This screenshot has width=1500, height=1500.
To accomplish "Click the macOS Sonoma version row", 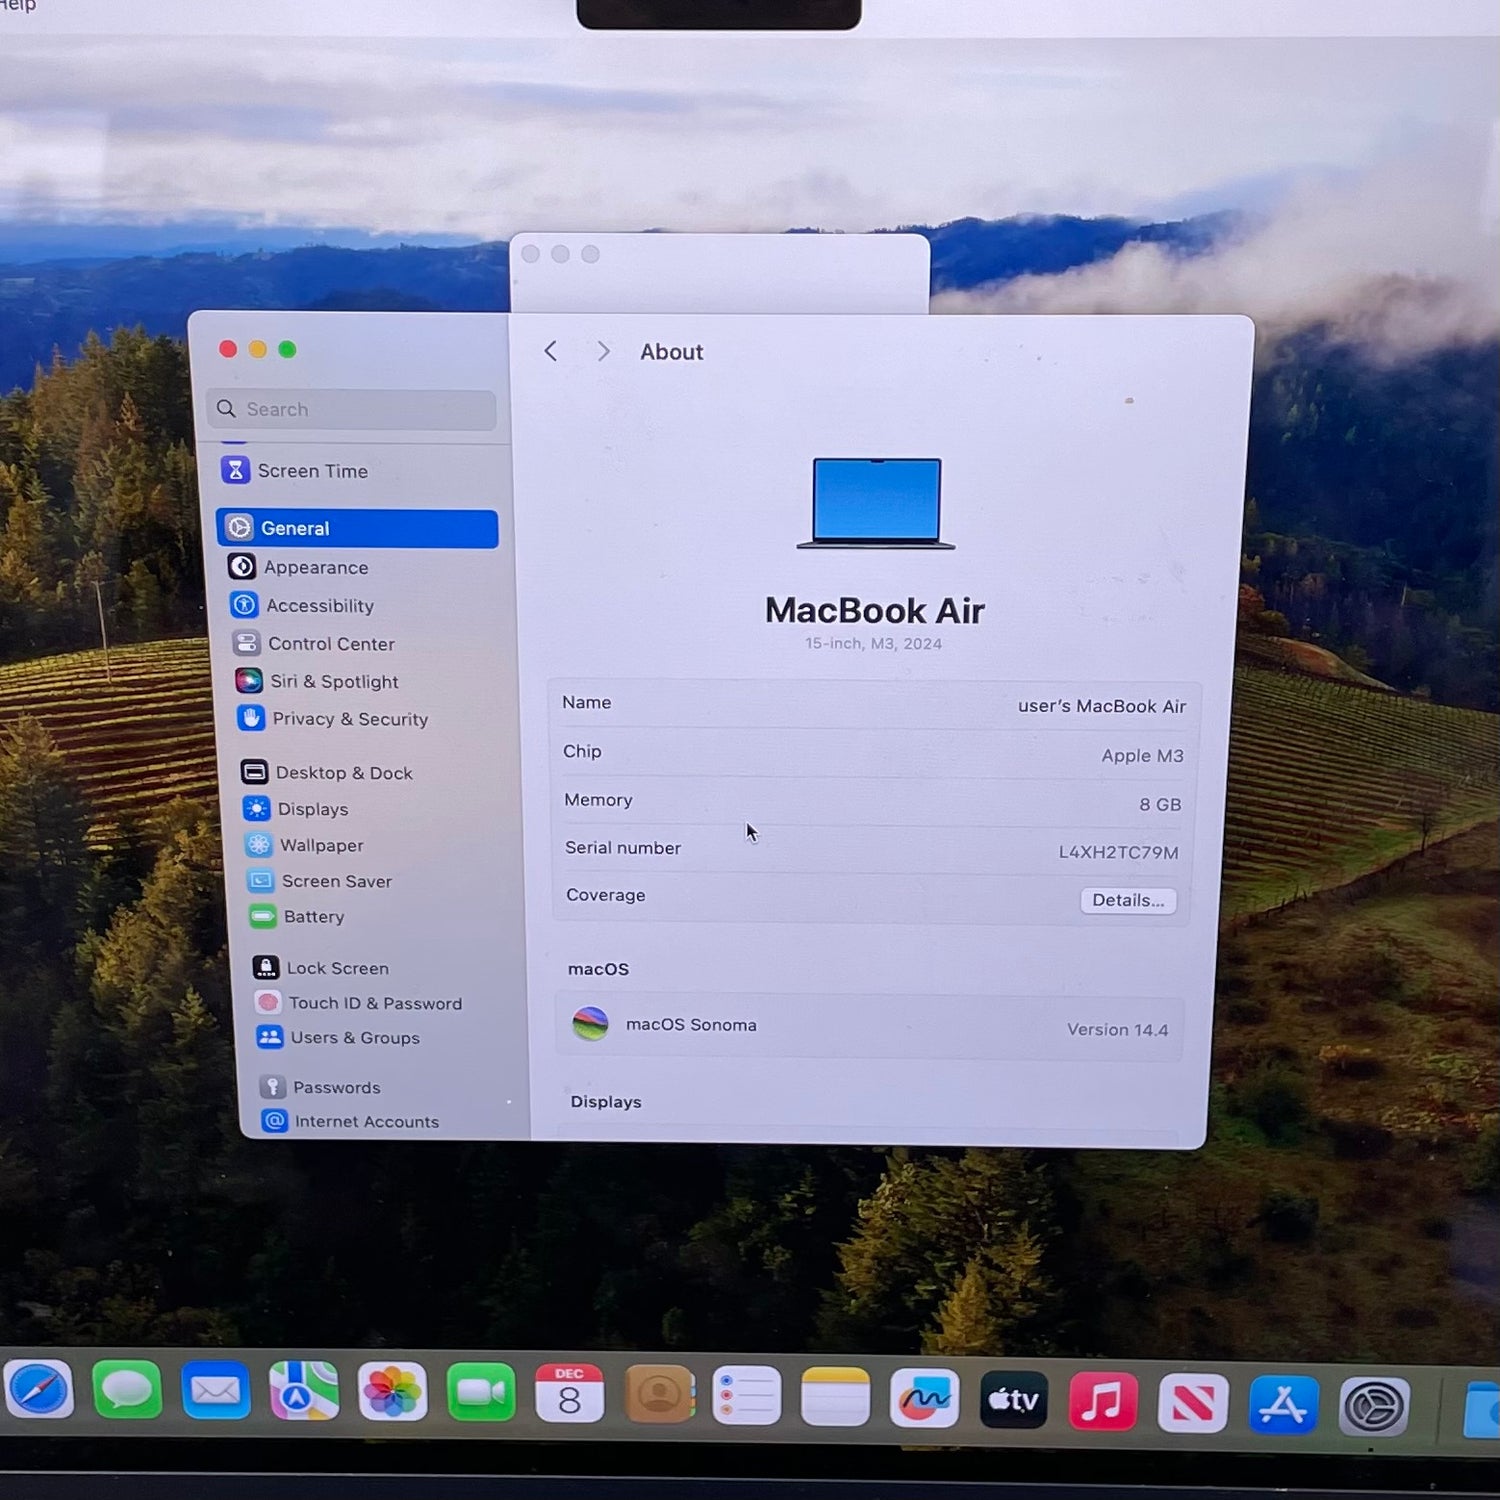I will [x=868, y=1027].
